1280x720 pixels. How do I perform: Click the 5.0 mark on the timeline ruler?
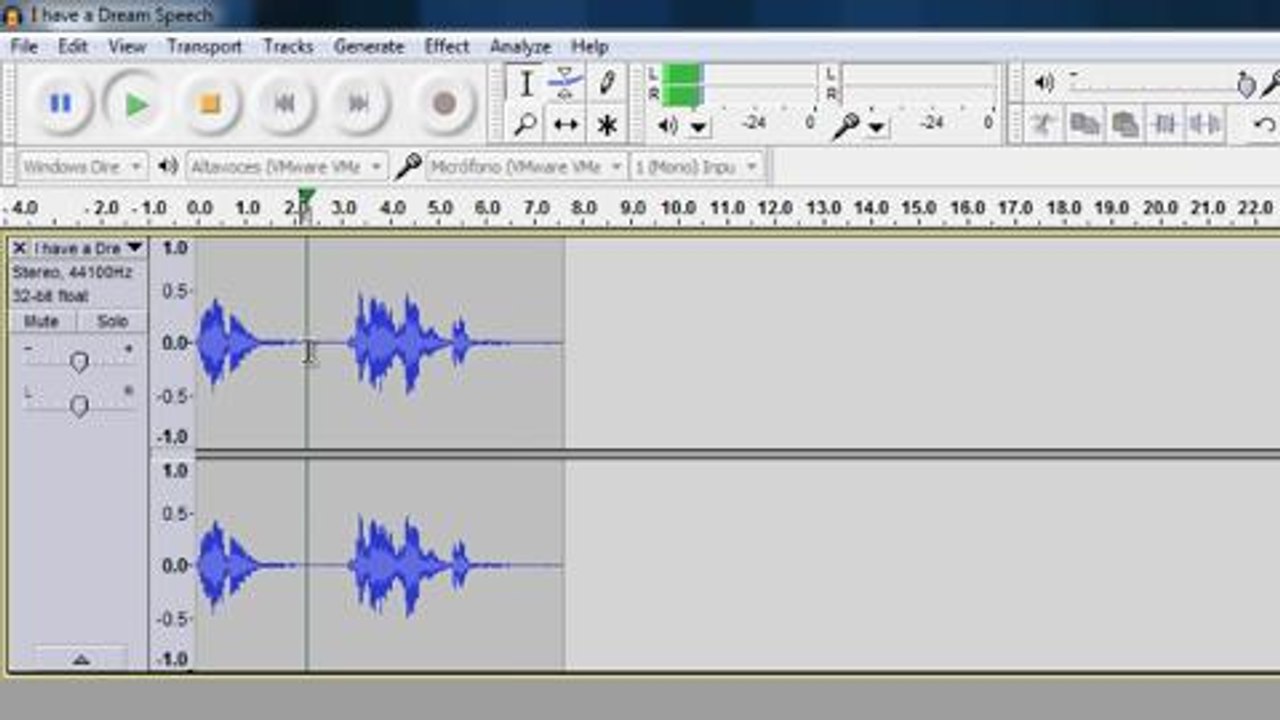tap(440, 207)
